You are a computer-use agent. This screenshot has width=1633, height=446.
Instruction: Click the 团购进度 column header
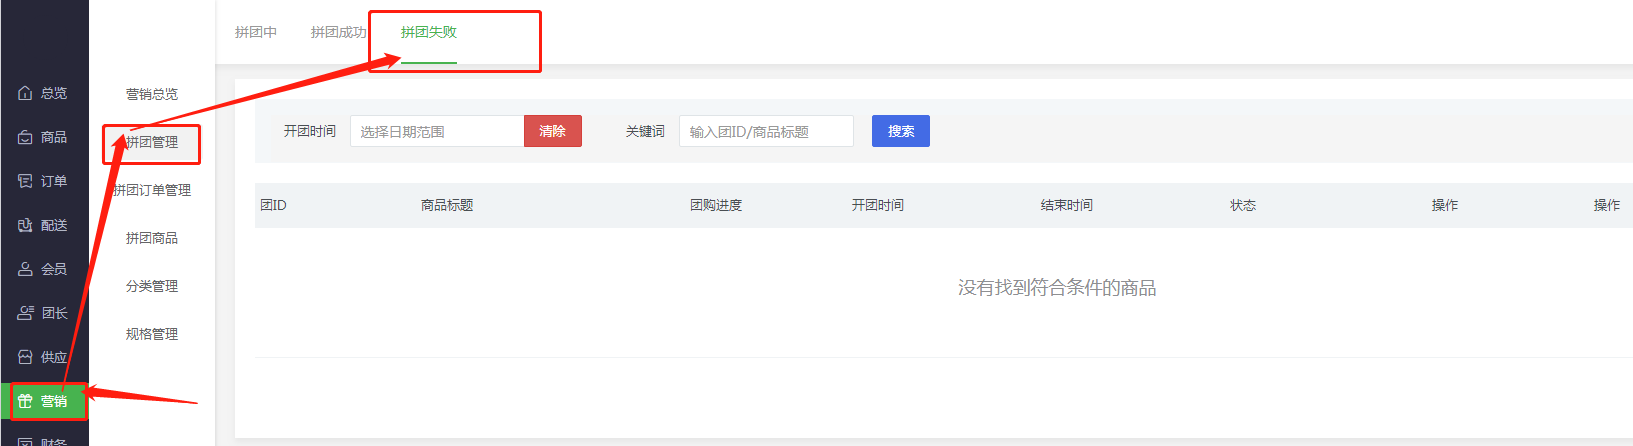tap(716, 205)
